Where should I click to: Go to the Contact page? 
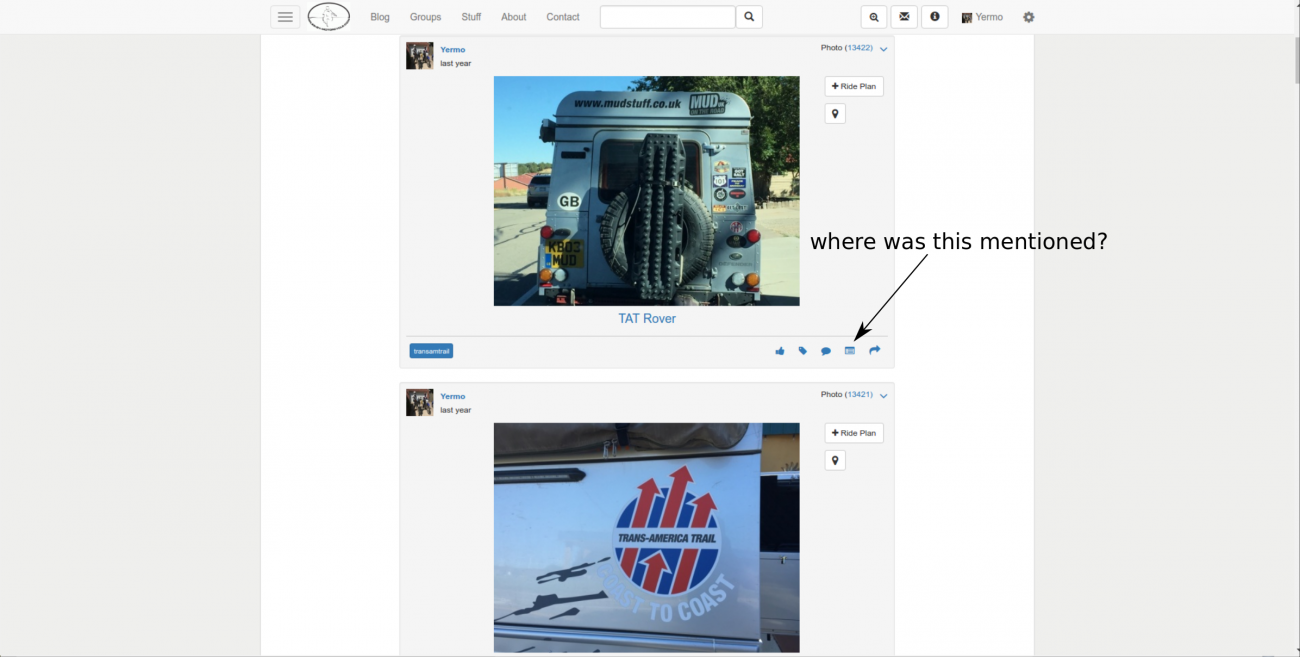click(563, 17)
